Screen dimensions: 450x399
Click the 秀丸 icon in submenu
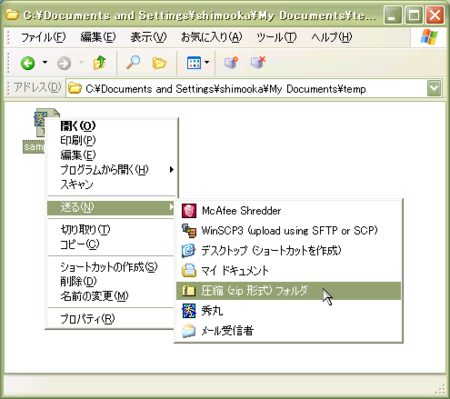point(189,311)
